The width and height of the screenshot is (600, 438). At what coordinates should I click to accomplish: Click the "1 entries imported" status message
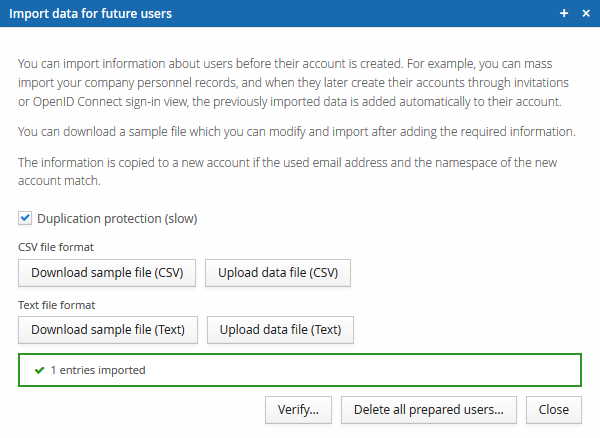pos(98,370)
